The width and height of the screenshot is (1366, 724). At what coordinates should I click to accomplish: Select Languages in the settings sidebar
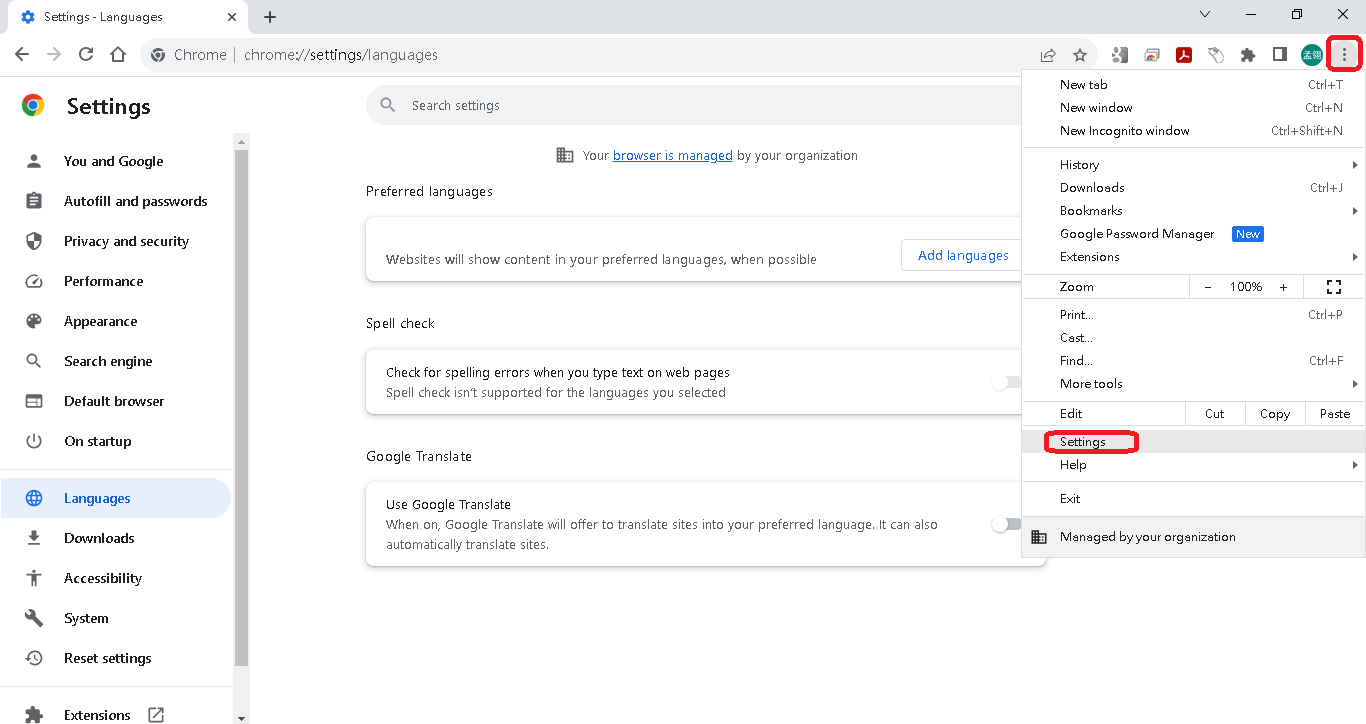pos(117,498)
